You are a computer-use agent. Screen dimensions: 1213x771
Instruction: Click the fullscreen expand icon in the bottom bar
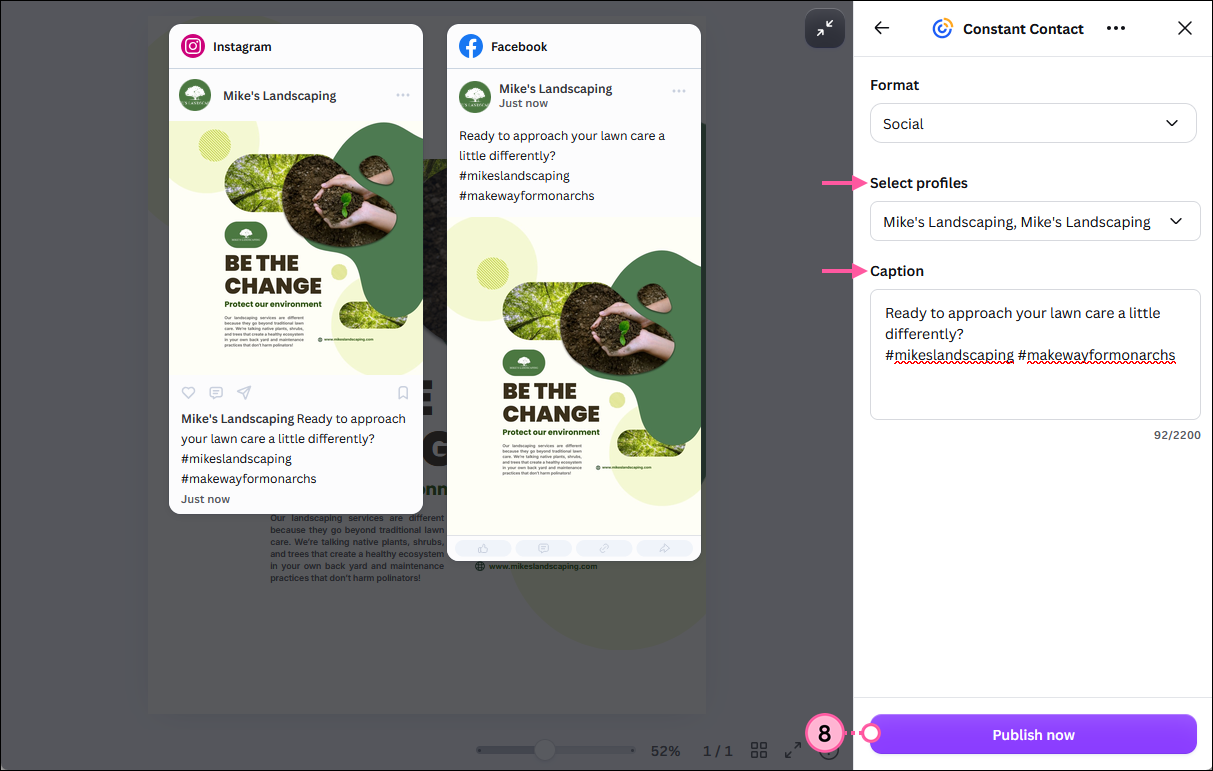point(793,750)
